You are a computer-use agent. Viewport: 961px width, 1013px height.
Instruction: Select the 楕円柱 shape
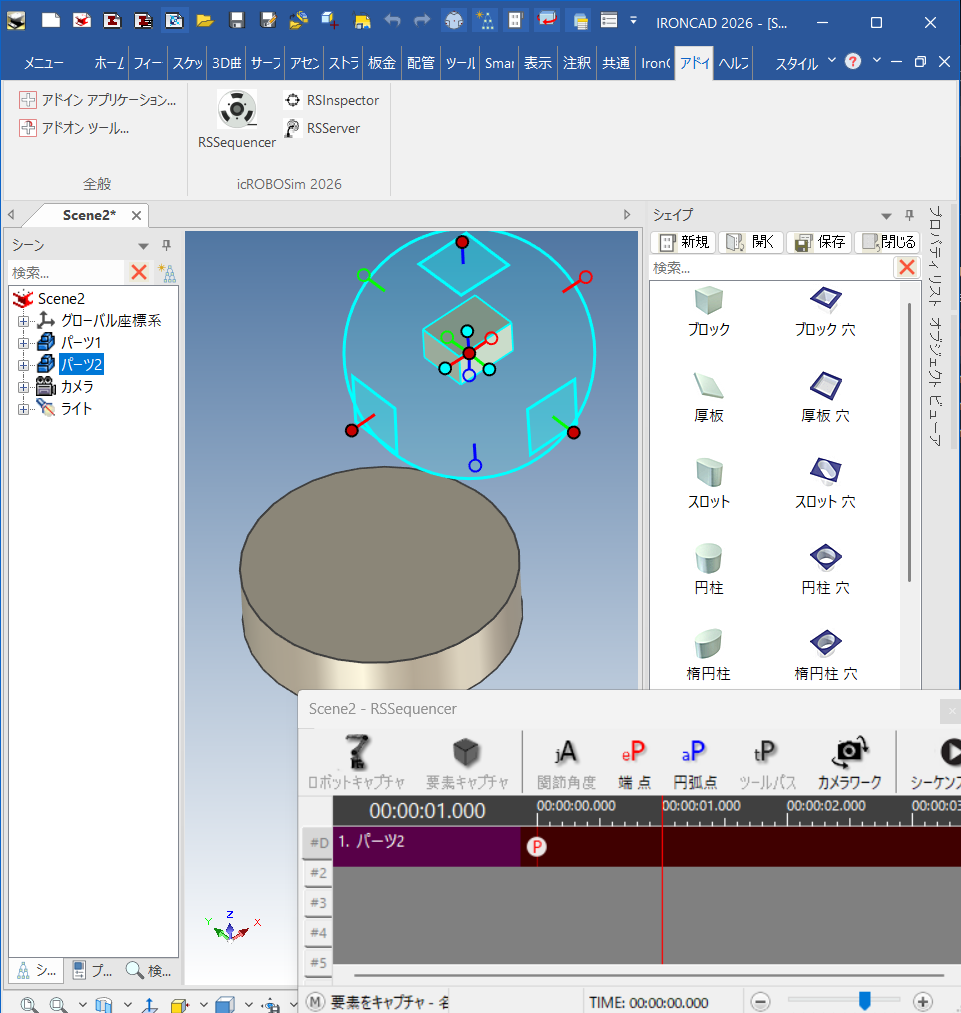[708, 655]
